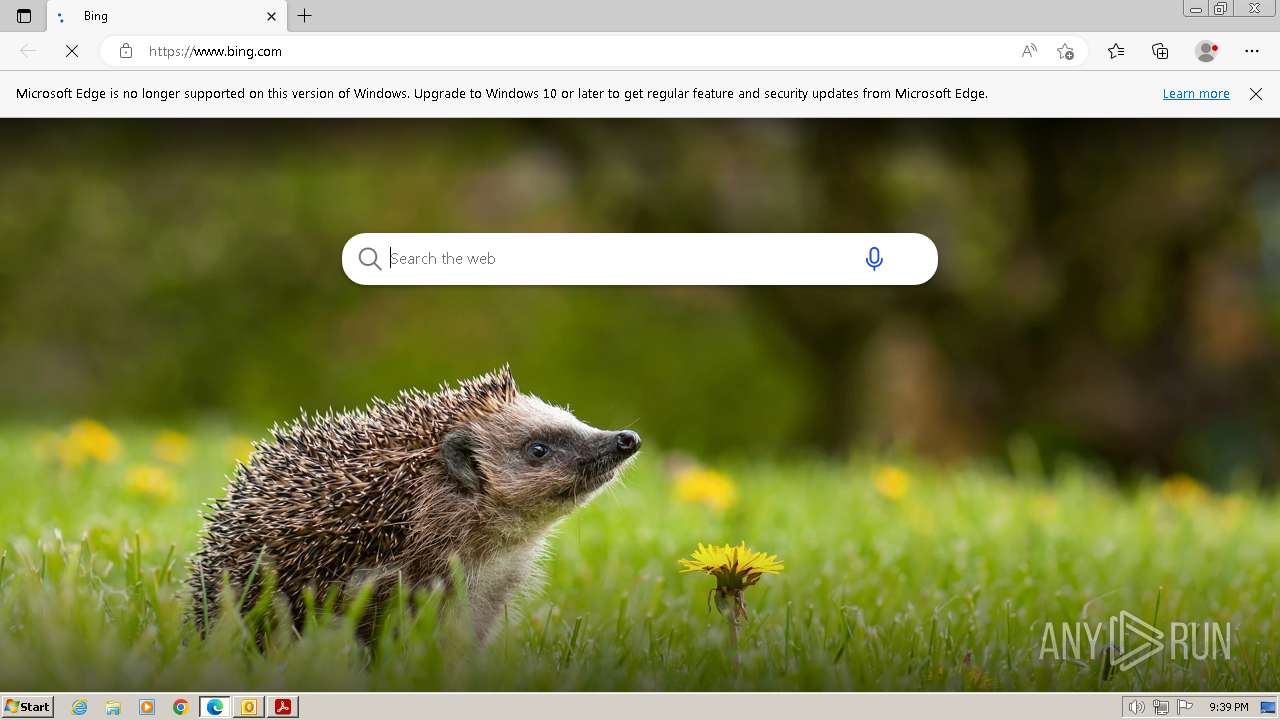Image resolution: width=1280 pixels, height=720 pixels.
Task: Open Read aloud in address bar
Action: tap(1029, 51)
